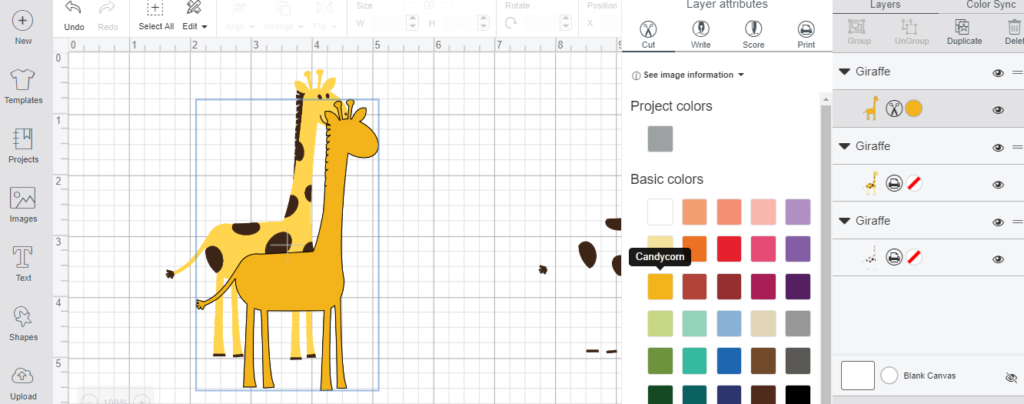Toggle visibility of third Giraffe group
This screenshot has width=1024, height=404.
click(x=998, y=222)
